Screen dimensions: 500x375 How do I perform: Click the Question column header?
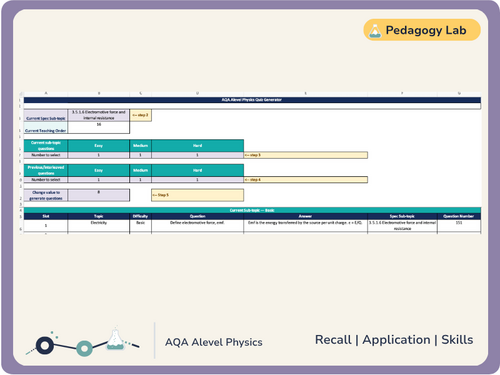coord(197,216)
